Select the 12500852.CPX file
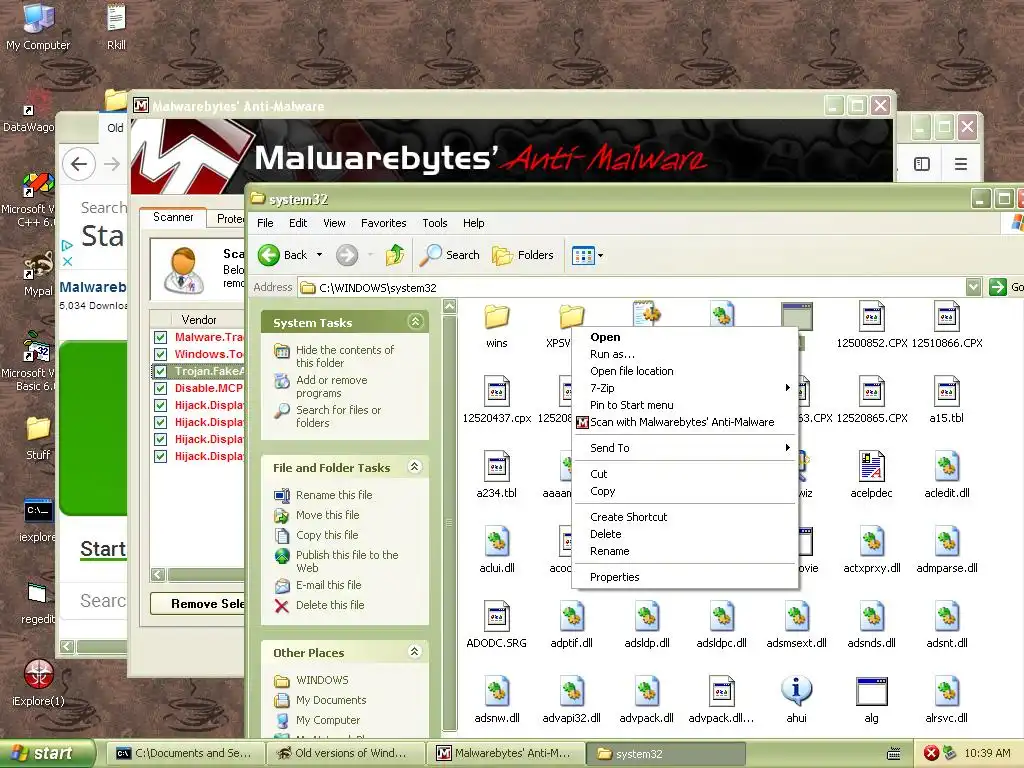This screenshot has height=768, width=1024. coord(872,326)
